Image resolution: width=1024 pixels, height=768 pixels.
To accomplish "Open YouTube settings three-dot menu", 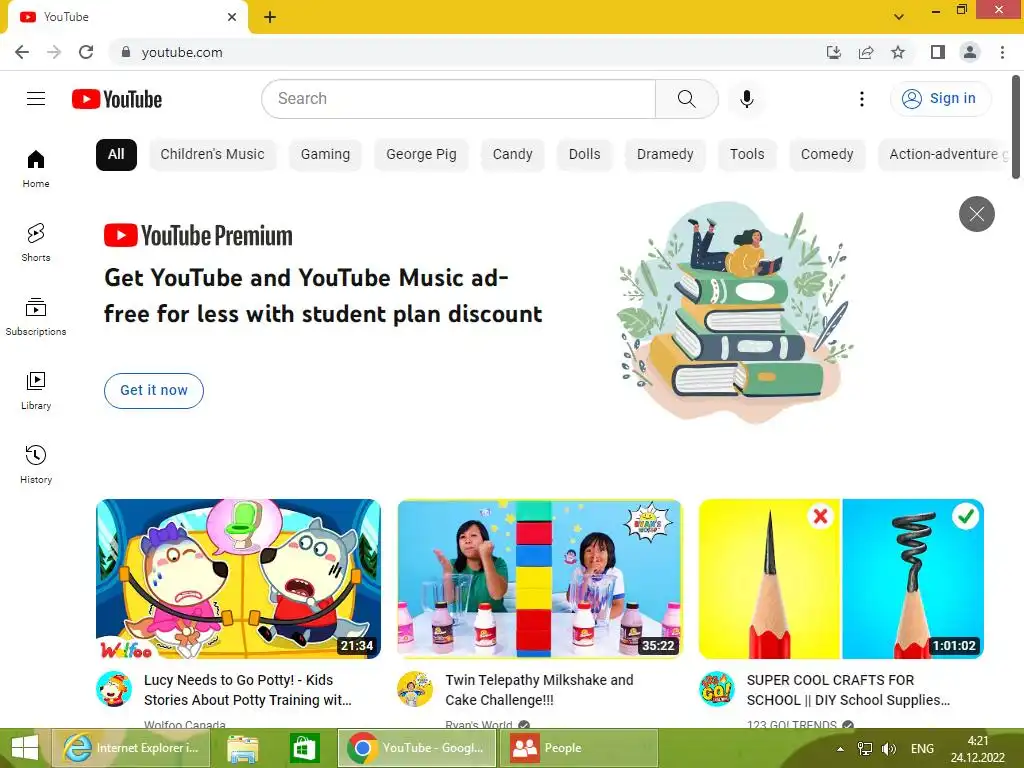I will pos(862,99).
